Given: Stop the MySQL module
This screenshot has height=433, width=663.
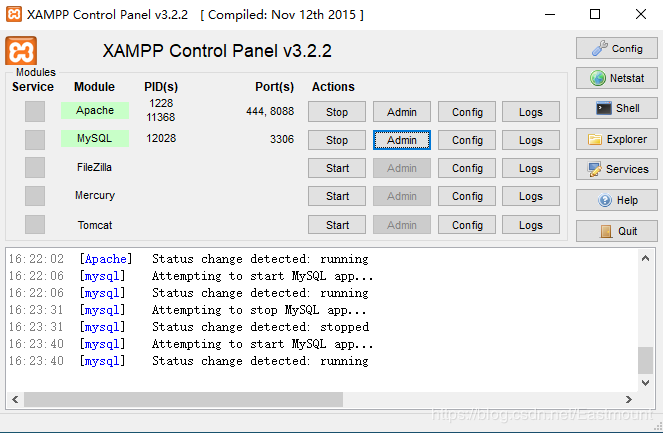Looking at the screenshot, I should (337, 140).
